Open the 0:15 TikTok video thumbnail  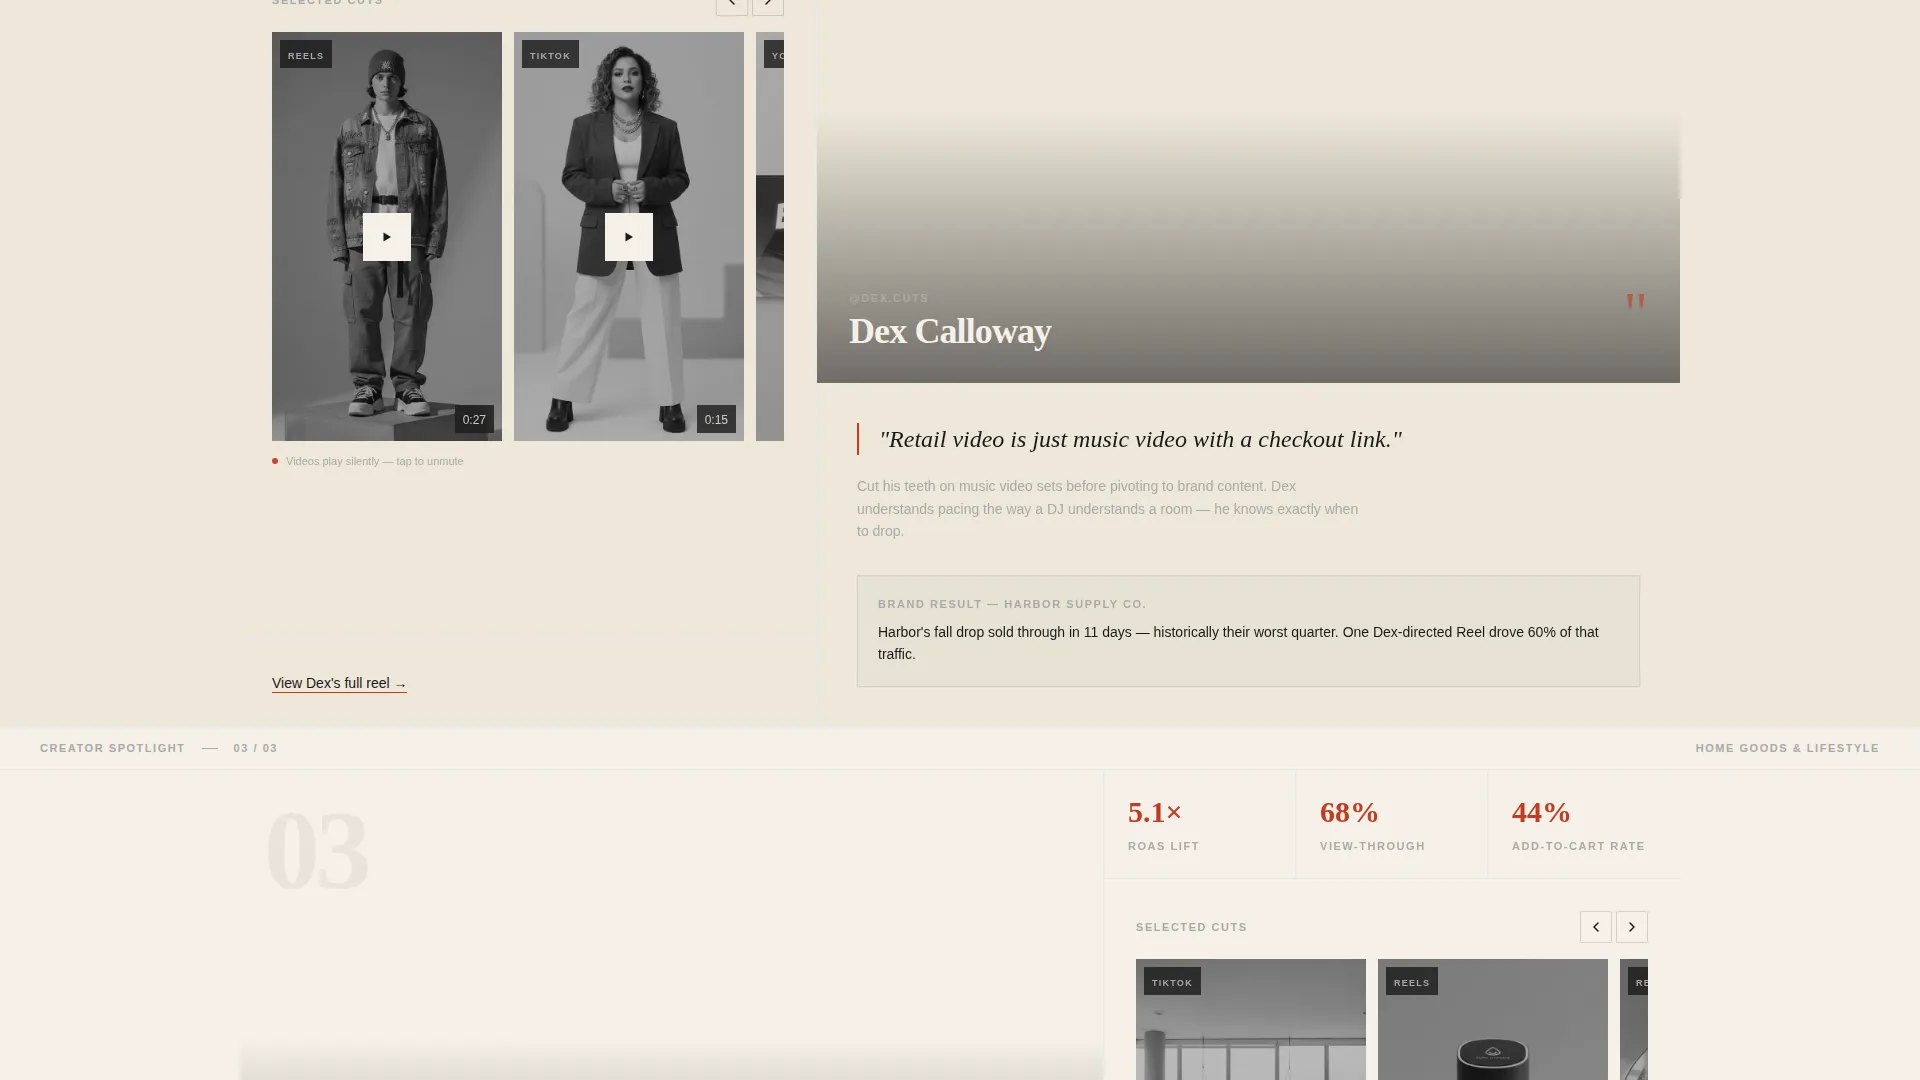[x=629, y=236]
